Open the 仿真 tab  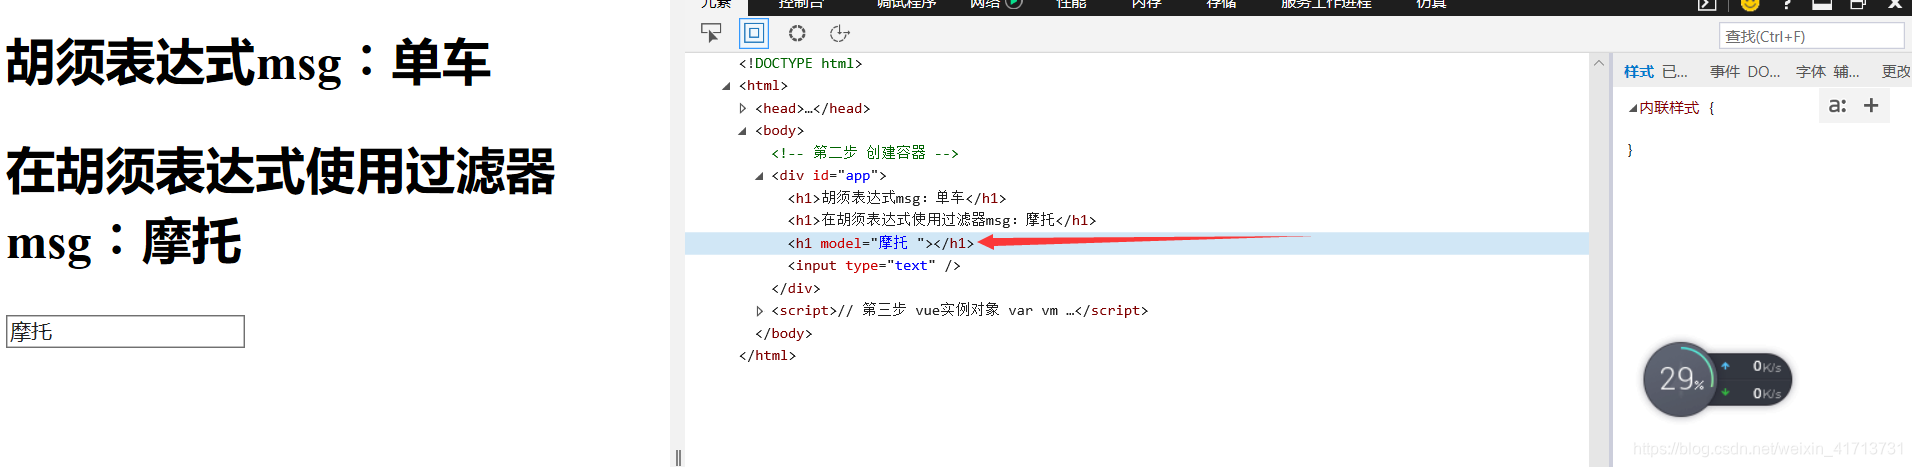1431,4
